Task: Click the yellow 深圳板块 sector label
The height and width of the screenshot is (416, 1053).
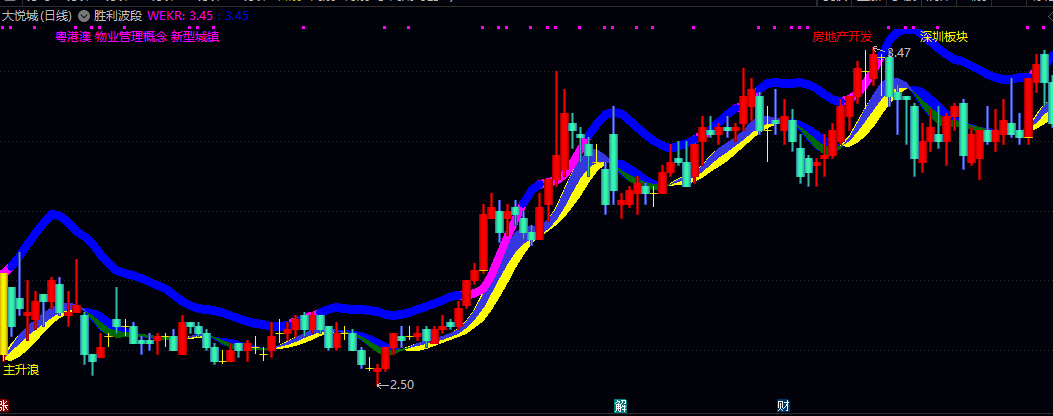Action: click(944, 37)
